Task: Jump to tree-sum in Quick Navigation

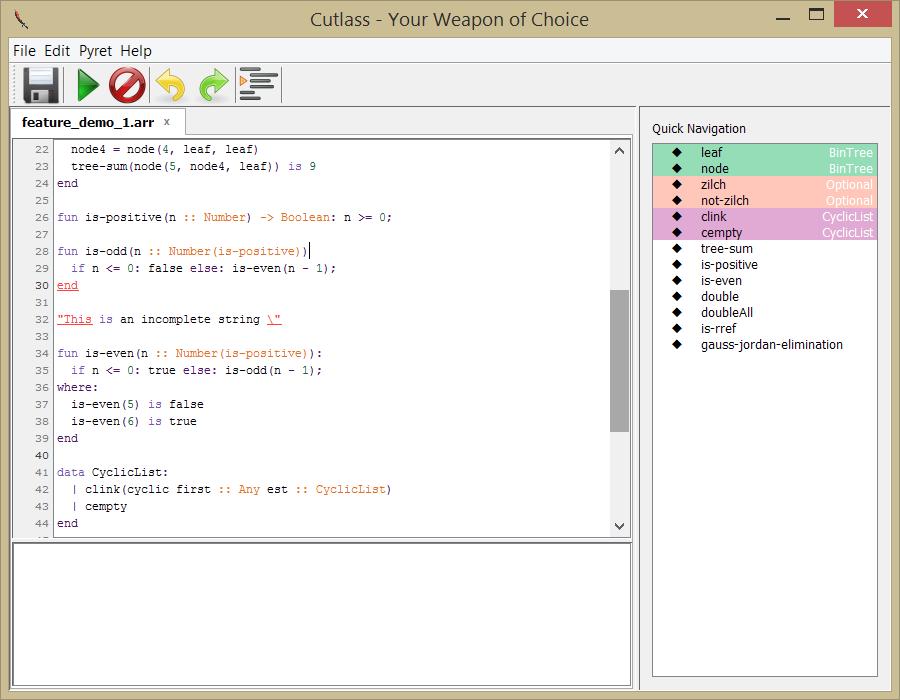Action: (765, 248)
